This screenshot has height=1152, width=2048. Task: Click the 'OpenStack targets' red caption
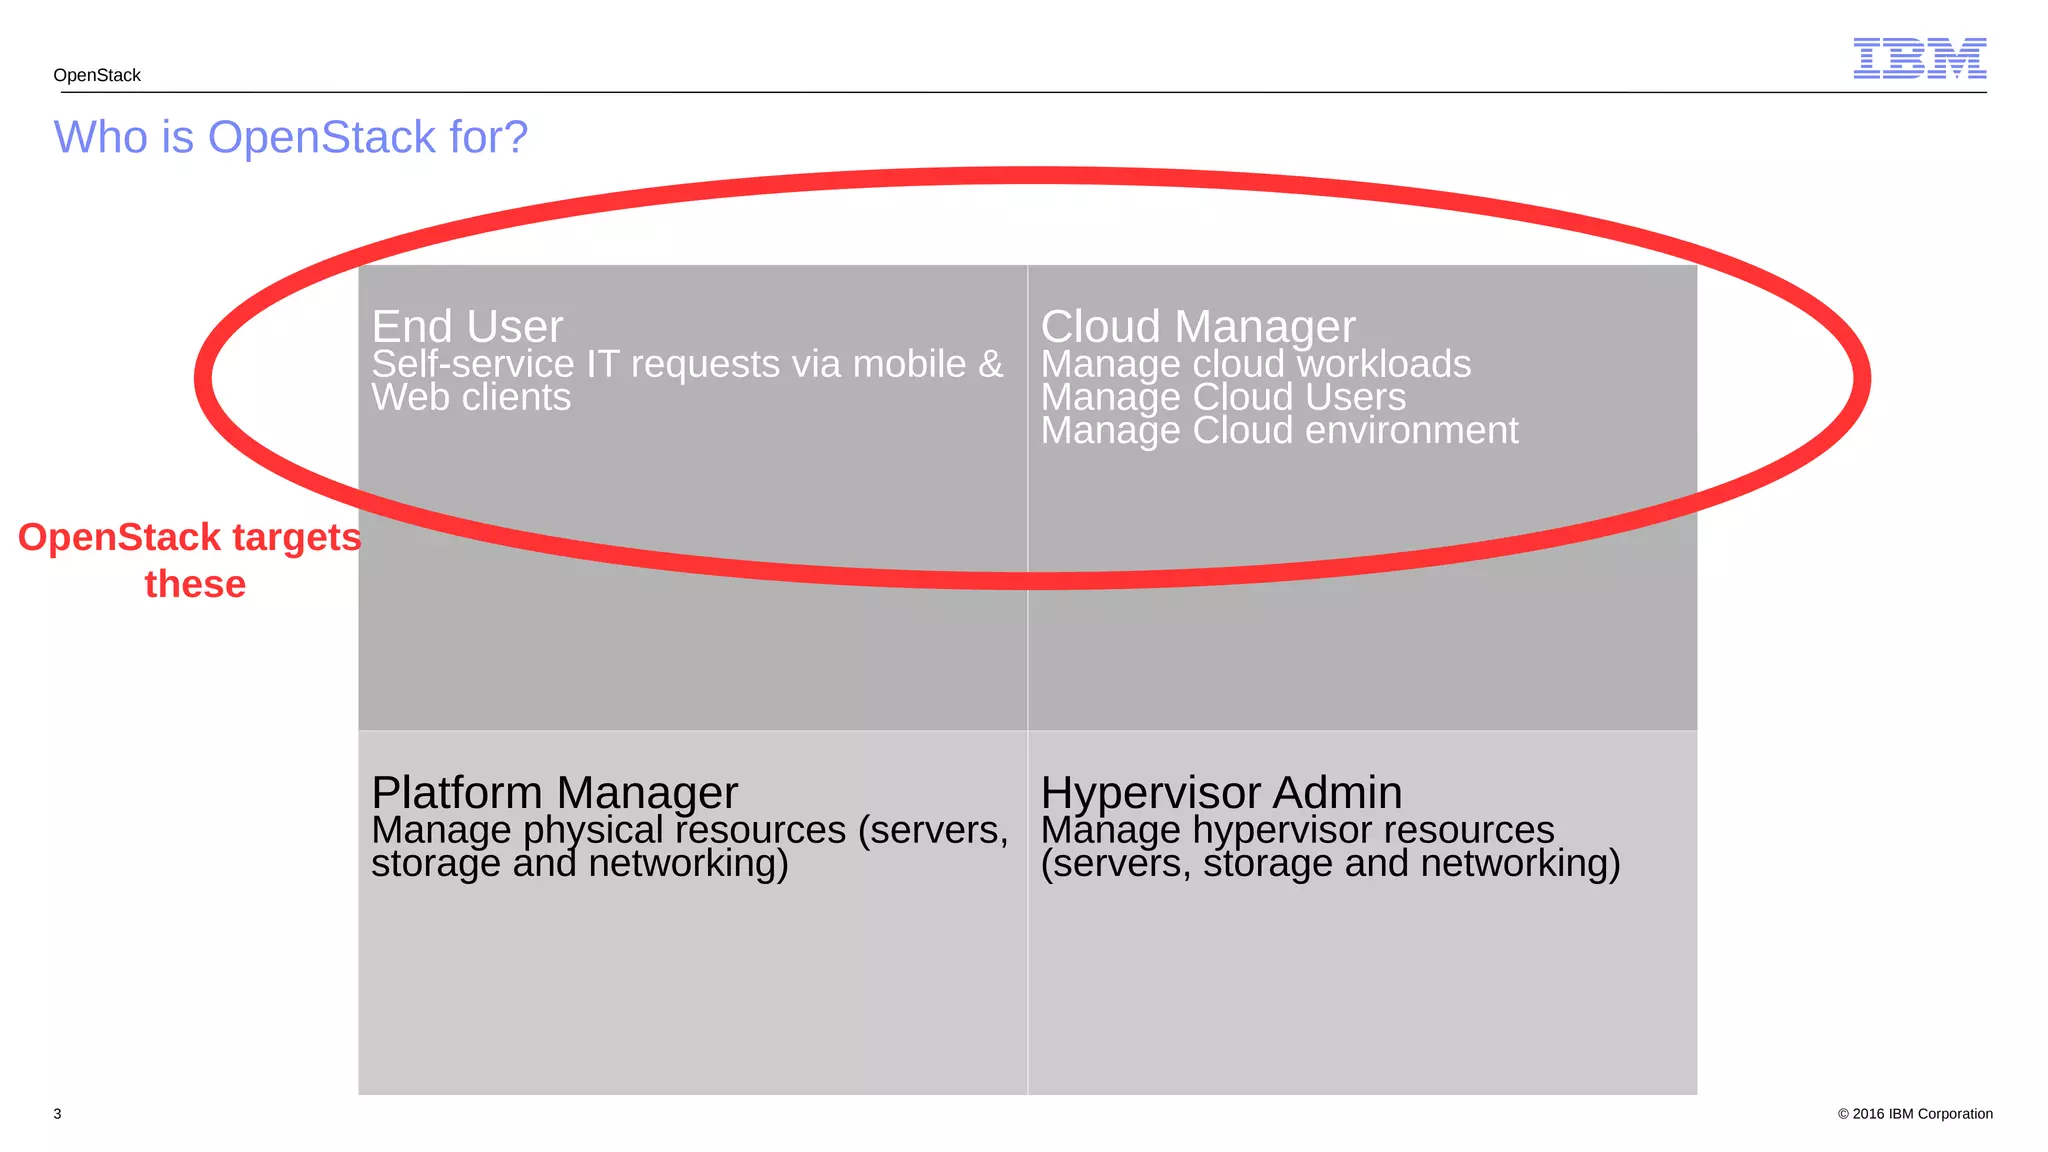pyautogui.click(x=189, y=538)
